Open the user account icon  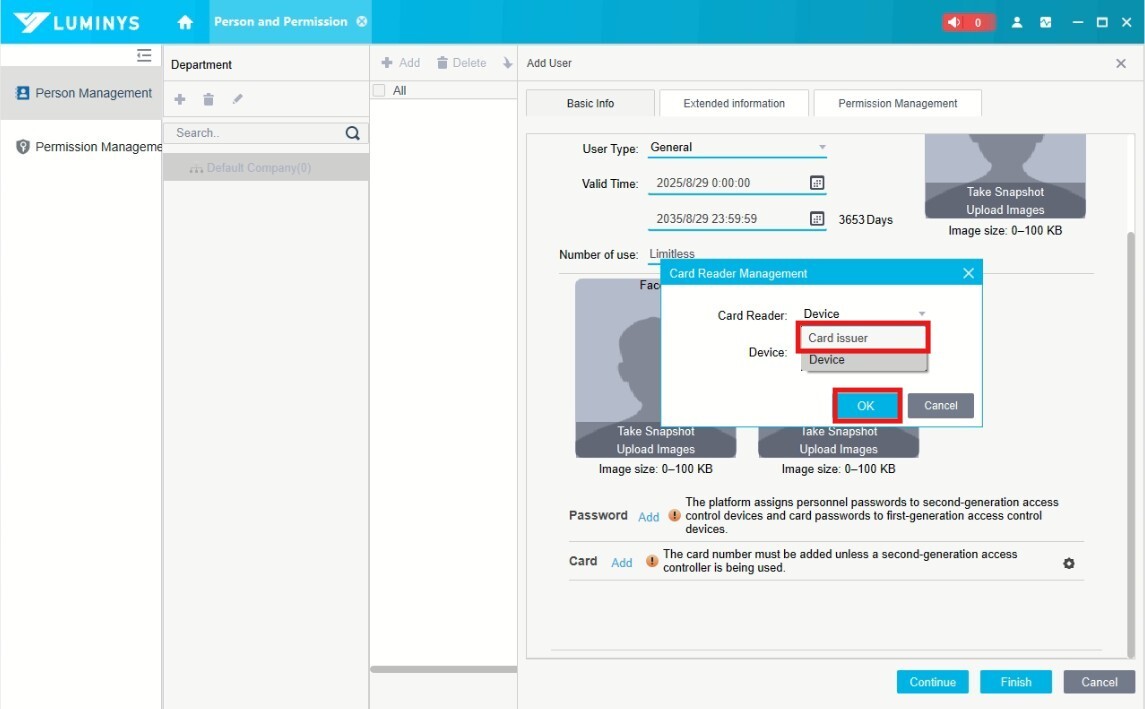(x=1017, y=22)
